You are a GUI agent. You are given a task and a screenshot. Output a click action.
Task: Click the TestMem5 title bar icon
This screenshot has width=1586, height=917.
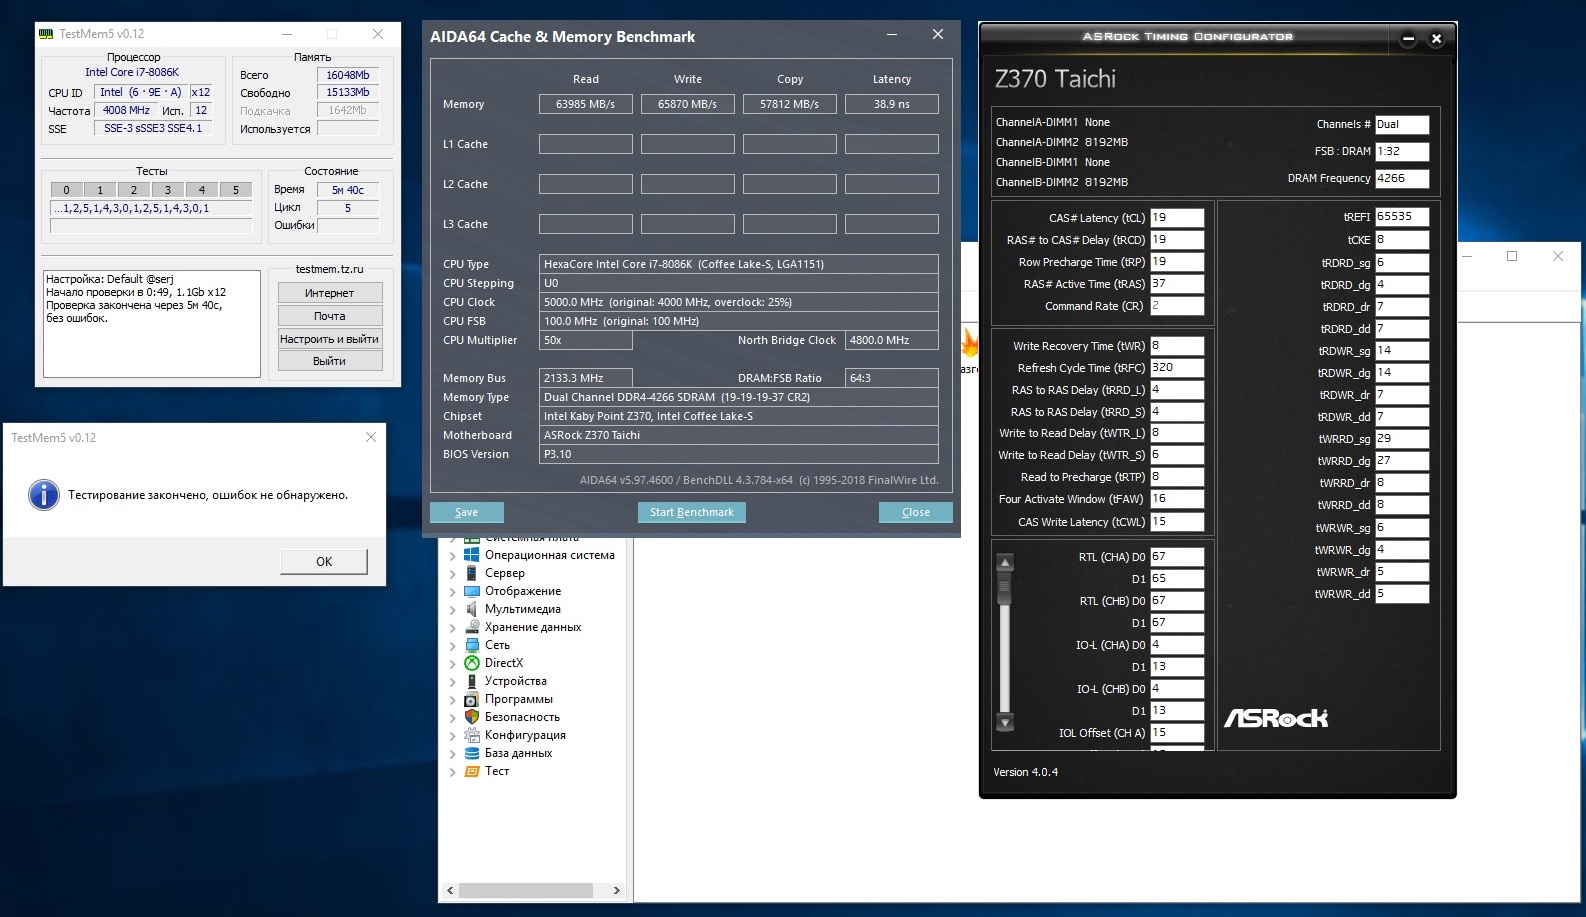coord(46,34)
